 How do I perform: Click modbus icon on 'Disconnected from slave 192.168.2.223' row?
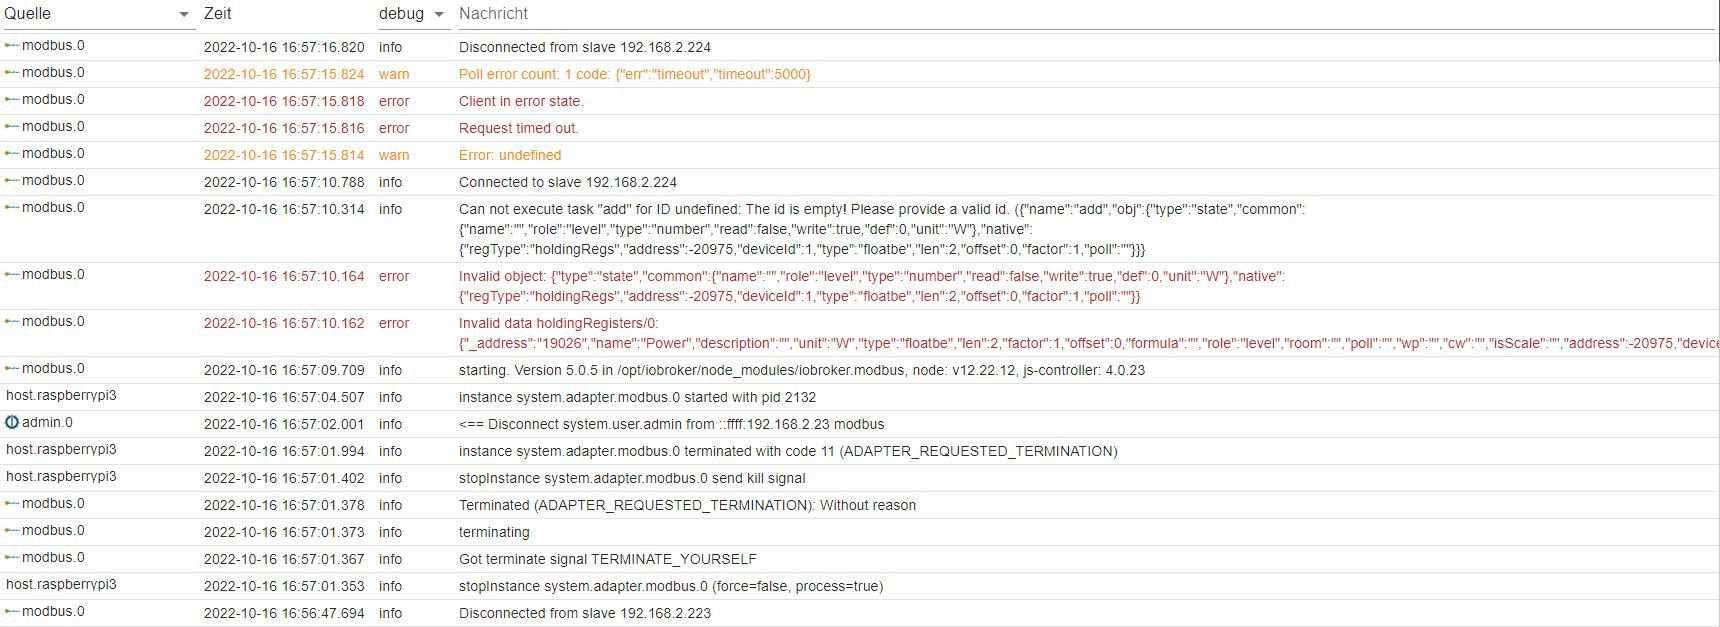coord(12,612)
